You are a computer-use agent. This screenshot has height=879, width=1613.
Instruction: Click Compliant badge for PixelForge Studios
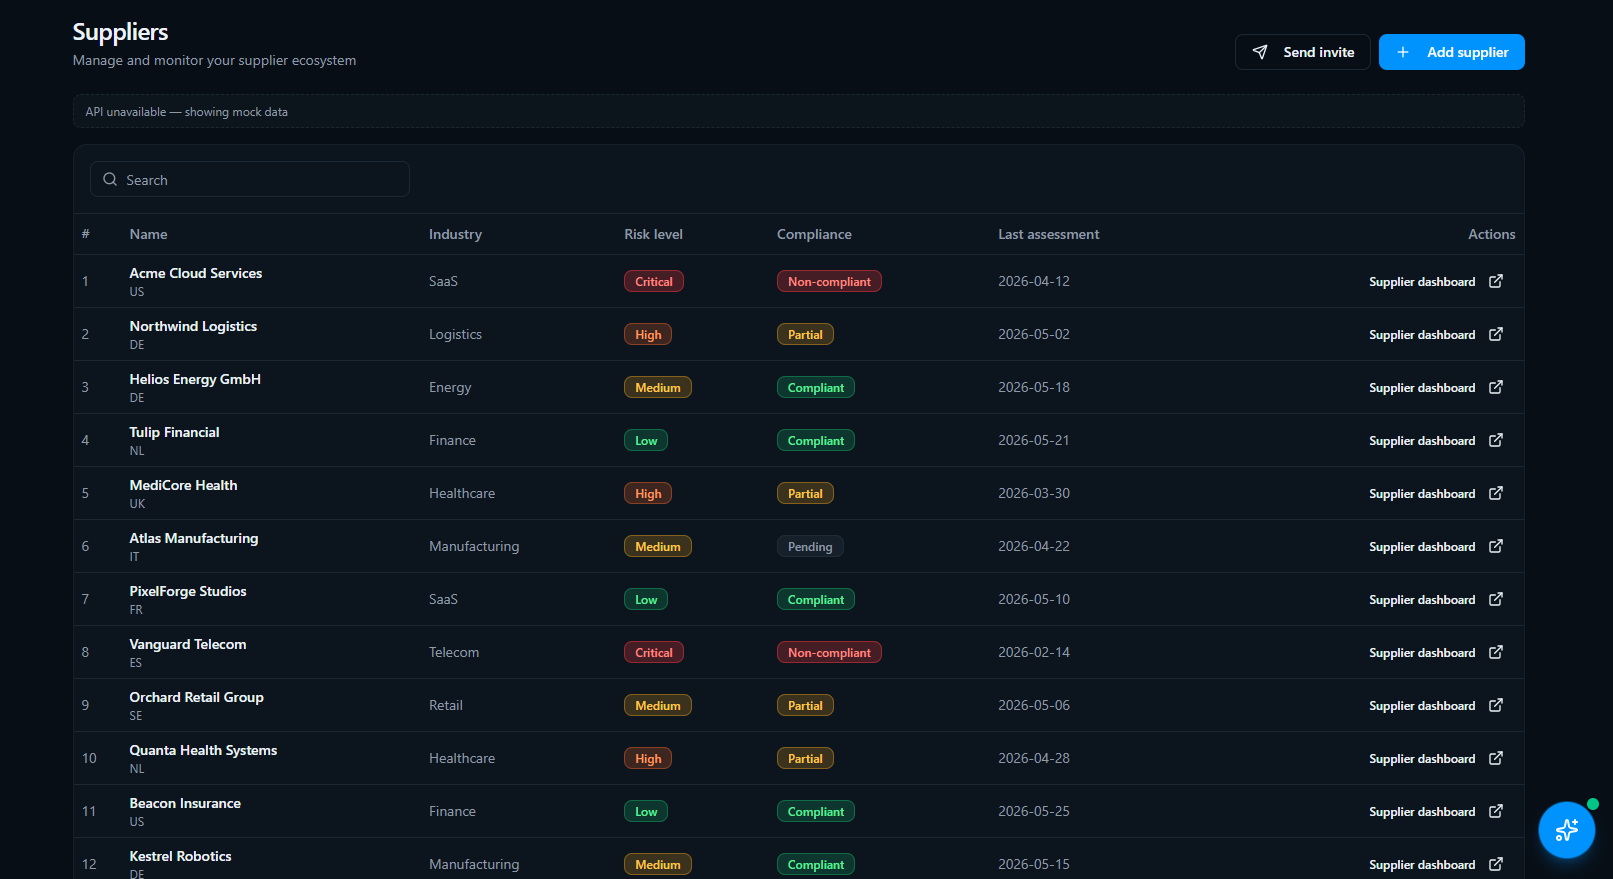pos(816,600)
